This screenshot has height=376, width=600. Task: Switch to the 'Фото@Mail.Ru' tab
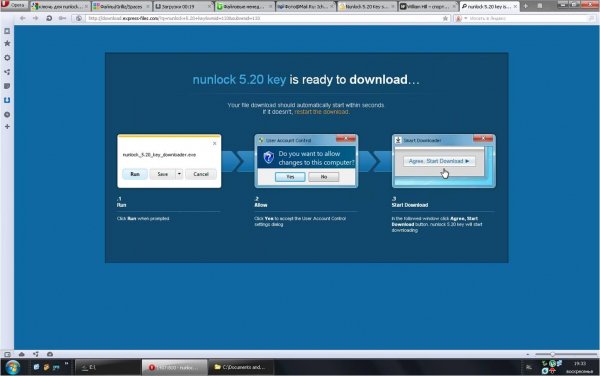pos(305,7)
